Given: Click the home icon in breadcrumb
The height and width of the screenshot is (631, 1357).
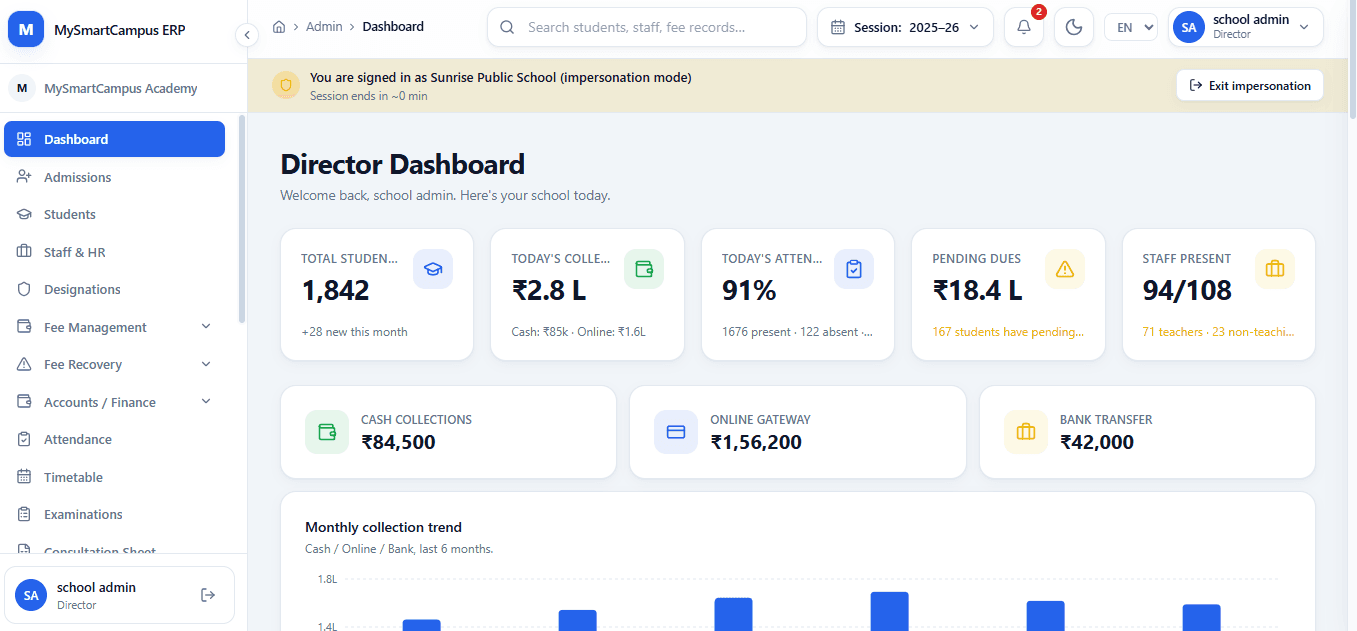Looking at the screenshot, I should click(x=279, y=27).
